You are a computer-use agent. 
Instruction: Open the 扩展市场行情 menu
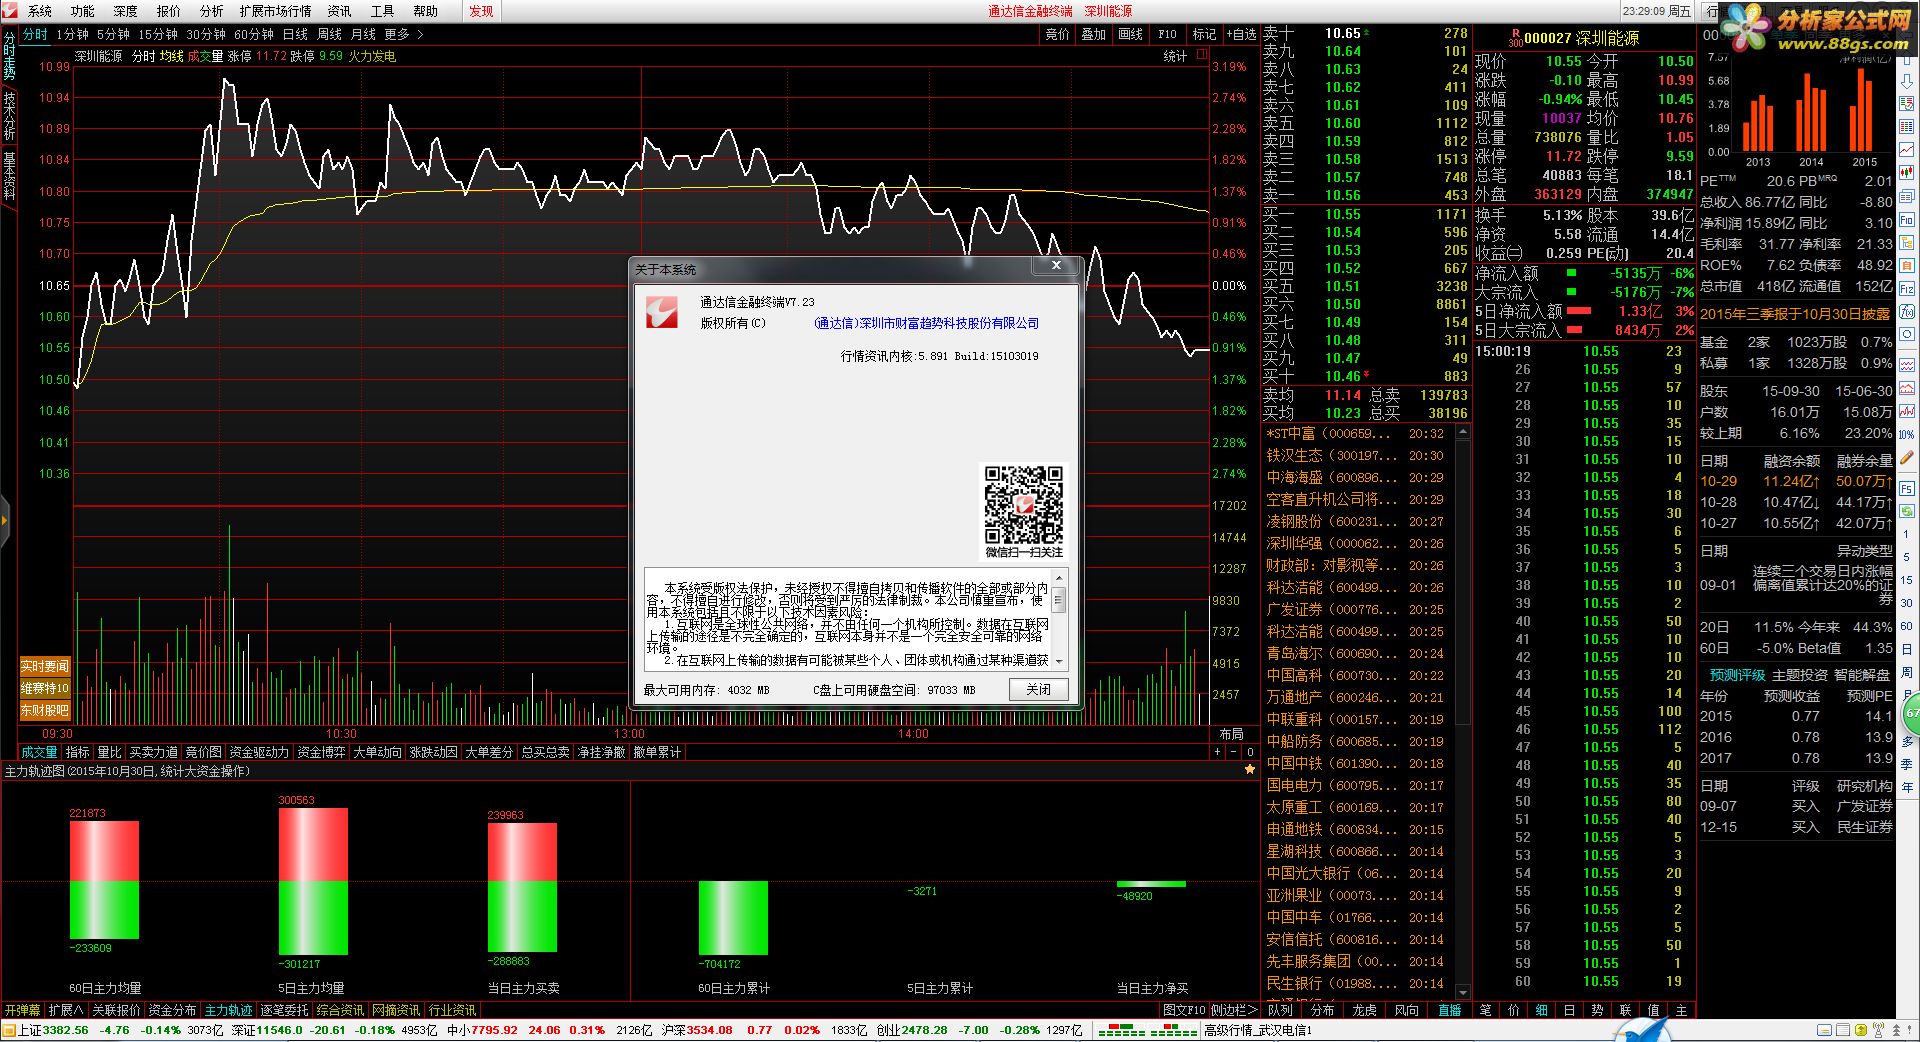[x=275, y=11]
